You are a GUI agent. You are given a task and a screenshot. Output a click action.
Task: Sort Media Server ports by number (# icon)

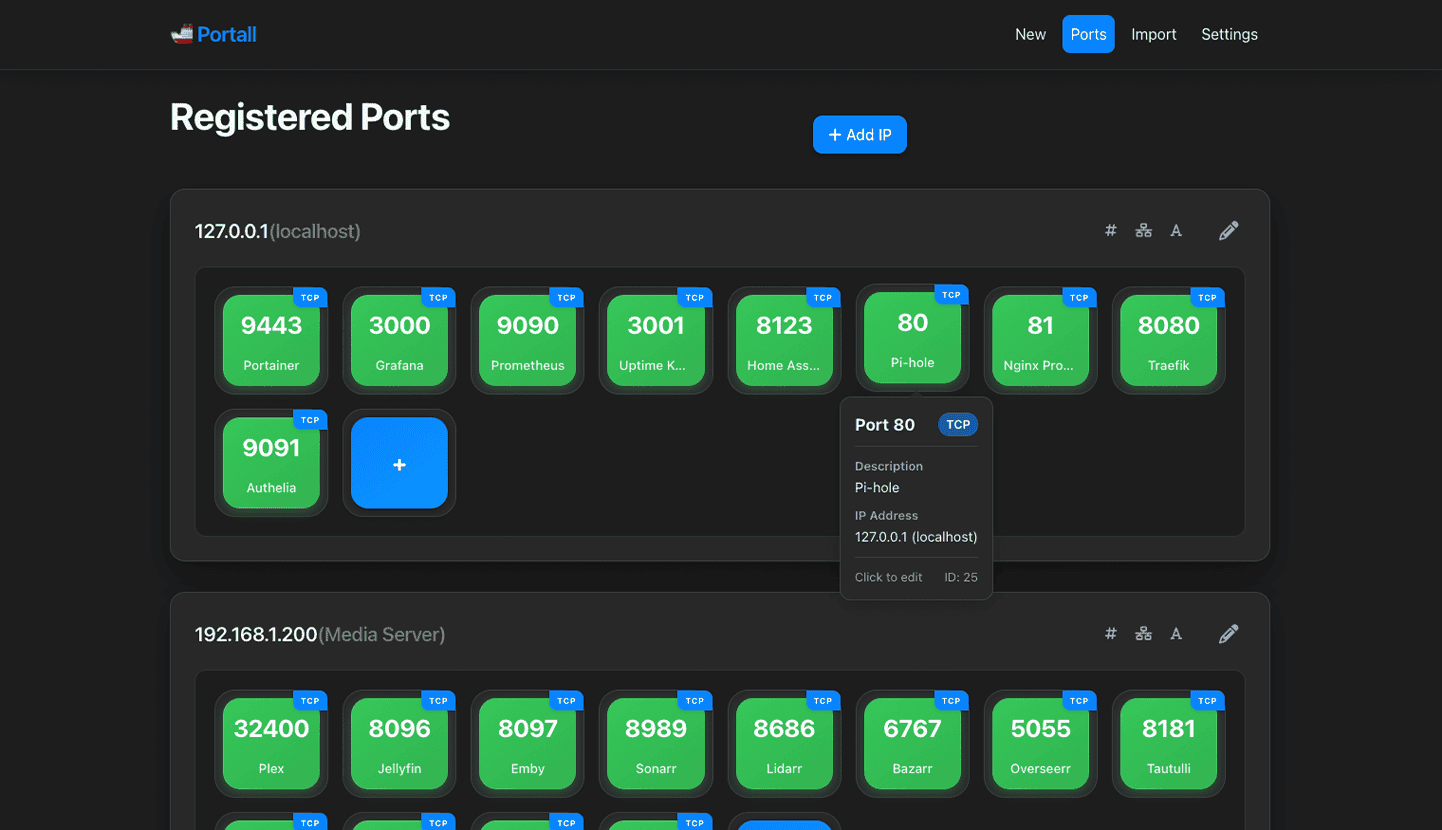pyautogui.click(x=1110, y=634)
